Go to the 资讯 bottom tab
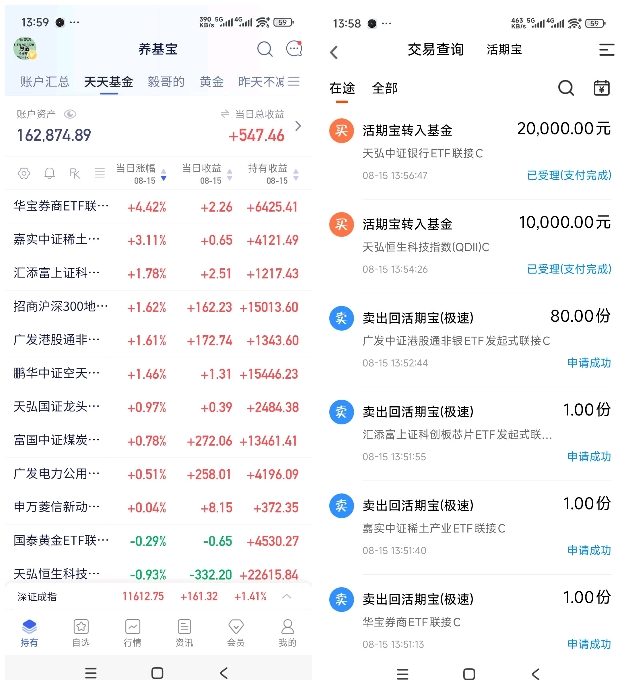 (x=184, y=633)
